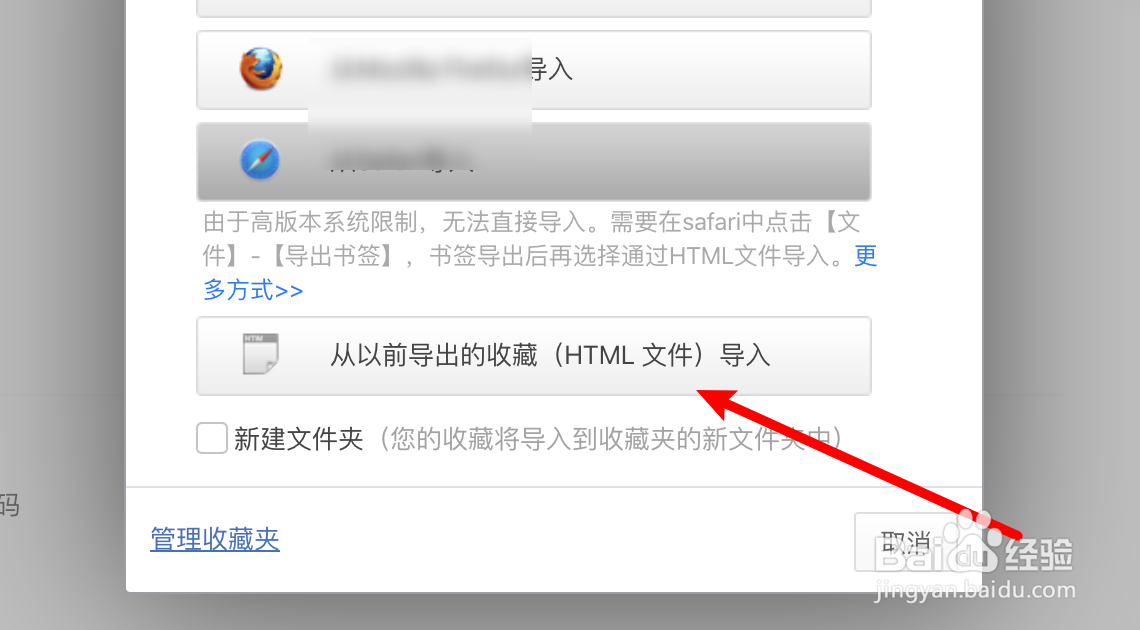This screenshot has height=630, width=1140.
Task: Click the HTML file document icon
Action: 260,354
